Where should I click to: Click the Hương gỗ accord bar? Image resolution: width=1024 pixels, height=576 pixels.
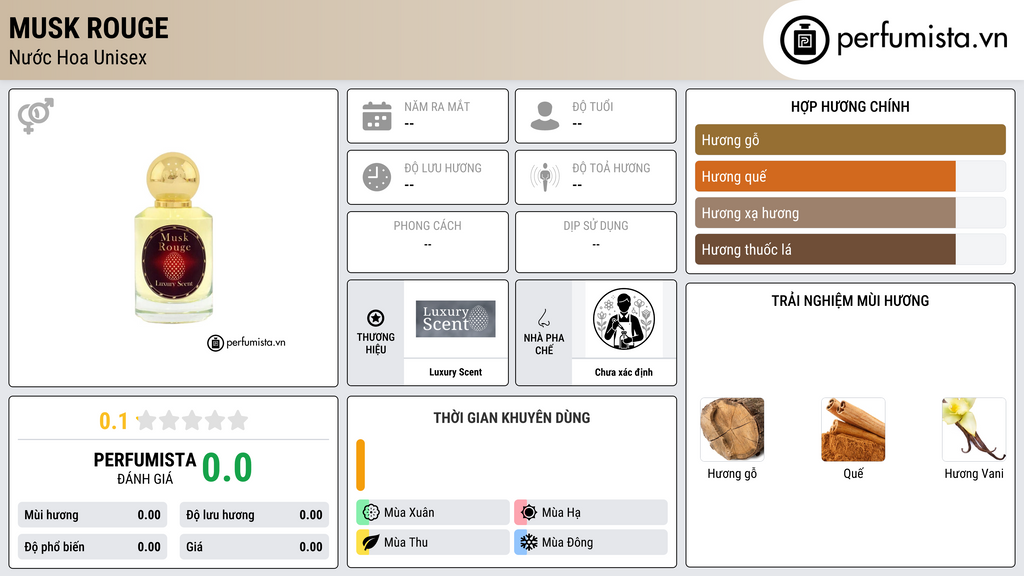click(850, 140)
